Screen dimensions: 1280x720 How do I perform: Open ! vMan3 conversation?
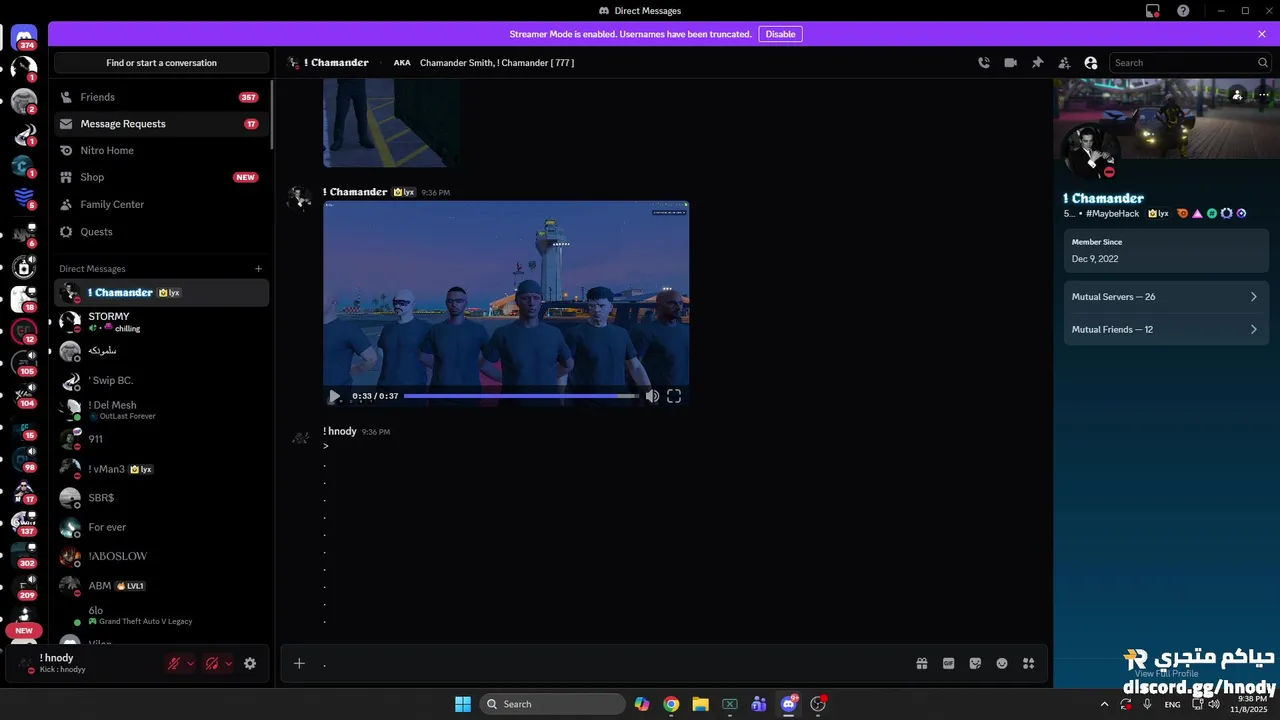point(161,468)
